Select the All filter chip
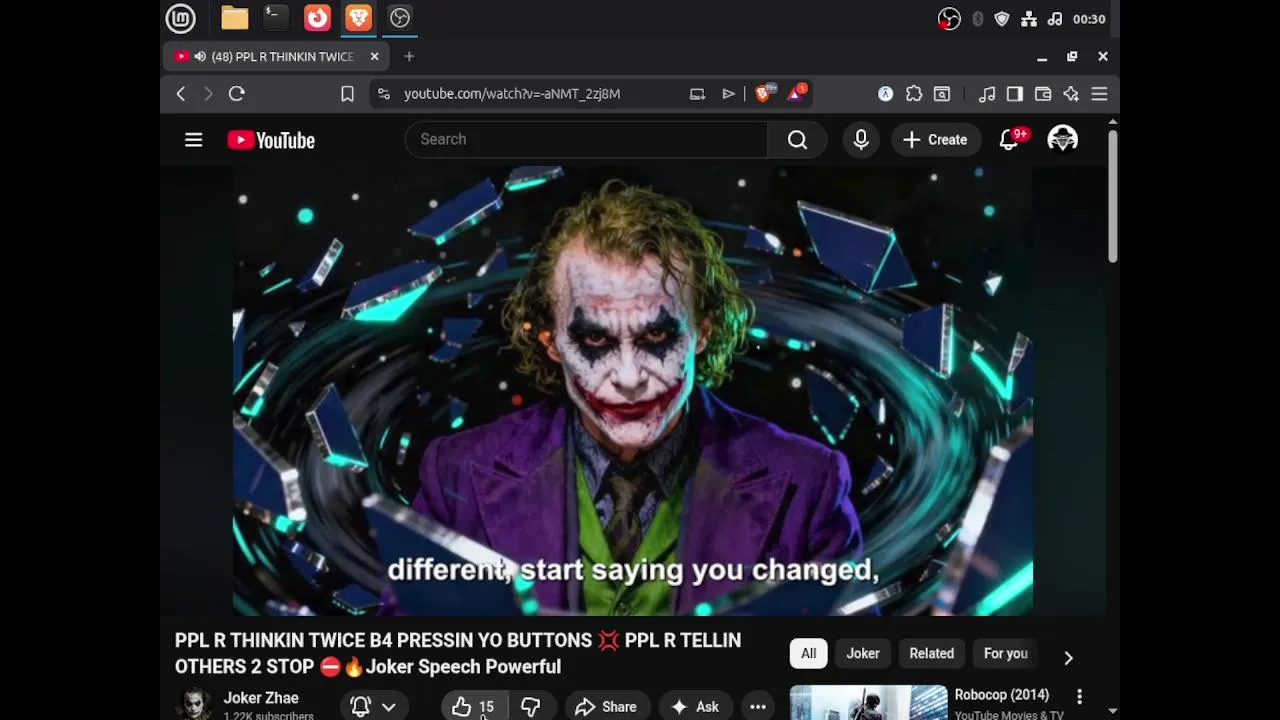This screenshot has width=1280, height=720. (x=808, y=654)
